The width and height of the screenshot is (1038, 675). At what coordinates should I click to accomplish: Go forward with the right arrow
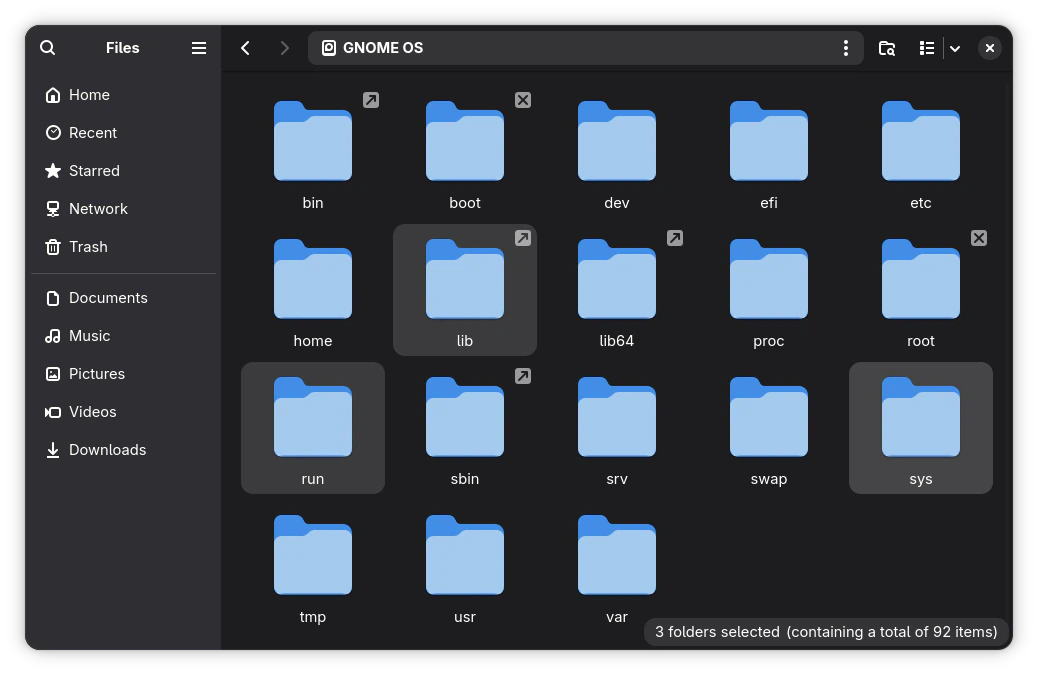pyautogui.click(x=284, y=48)
